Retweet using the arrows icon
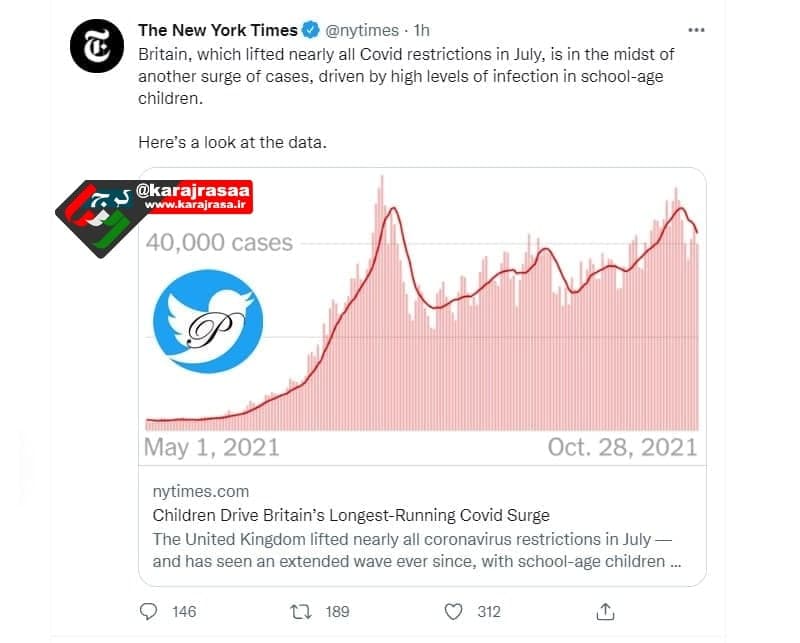The image size is (800, 643). [301, 611]
